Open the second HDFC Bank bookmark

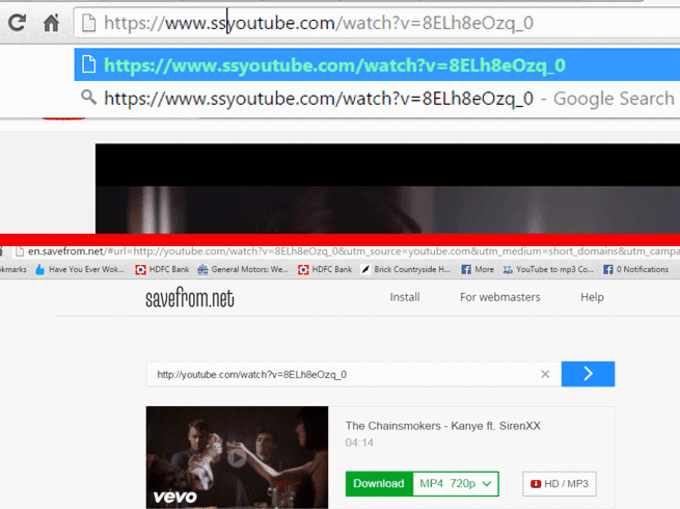(325, 269)
